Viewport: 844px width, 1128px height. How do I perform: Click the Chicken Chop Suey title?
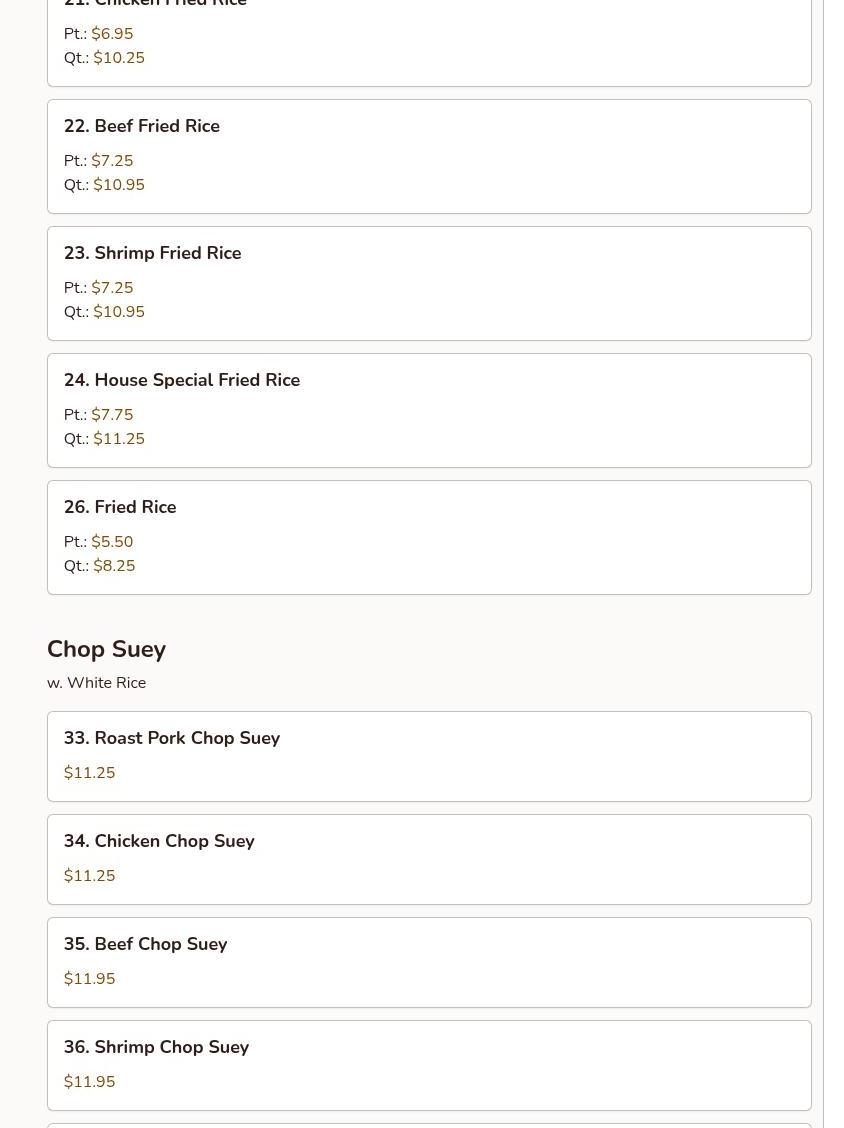point(159,841)
